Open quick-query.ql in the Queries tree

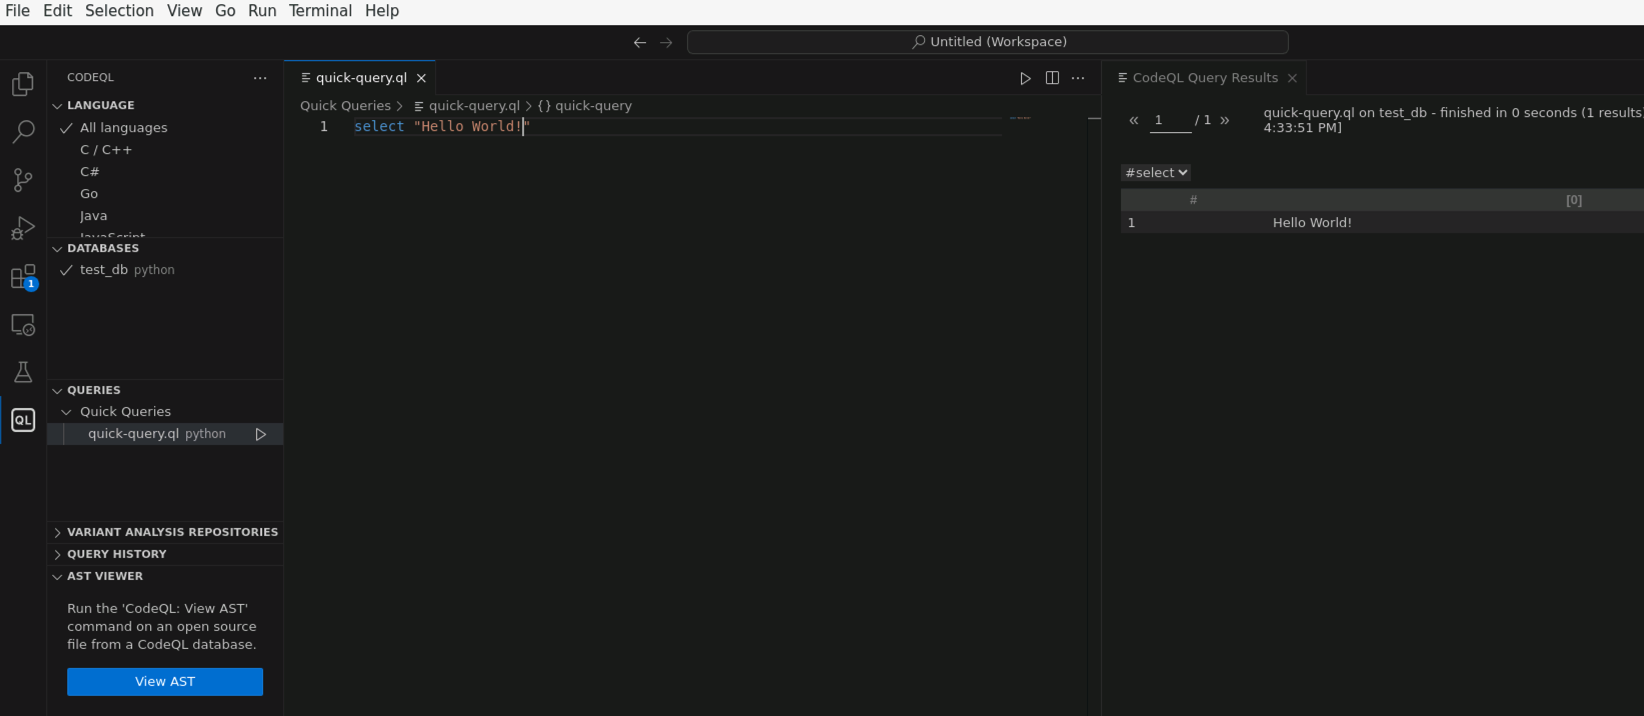134,434
